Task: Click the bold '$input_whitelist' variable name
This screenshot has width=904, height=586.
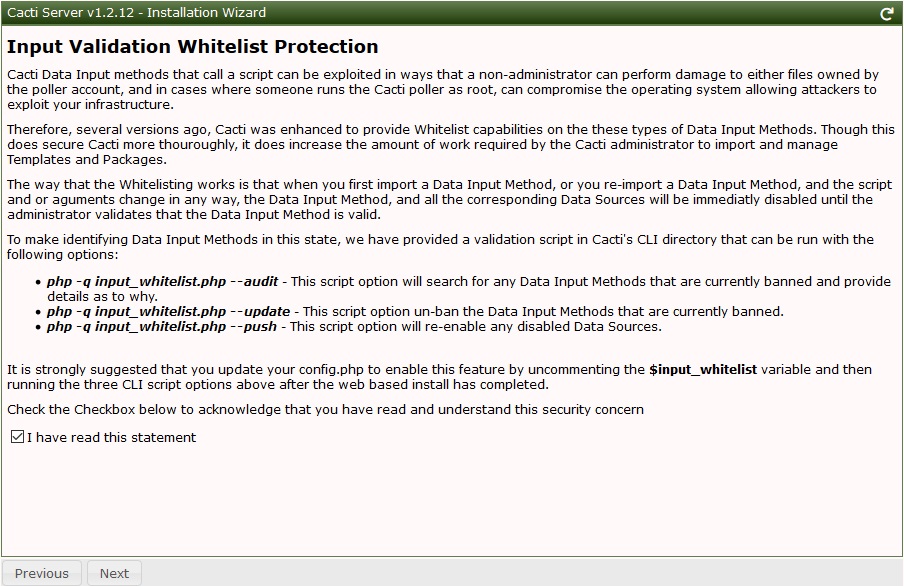Action: coord(703,369)
